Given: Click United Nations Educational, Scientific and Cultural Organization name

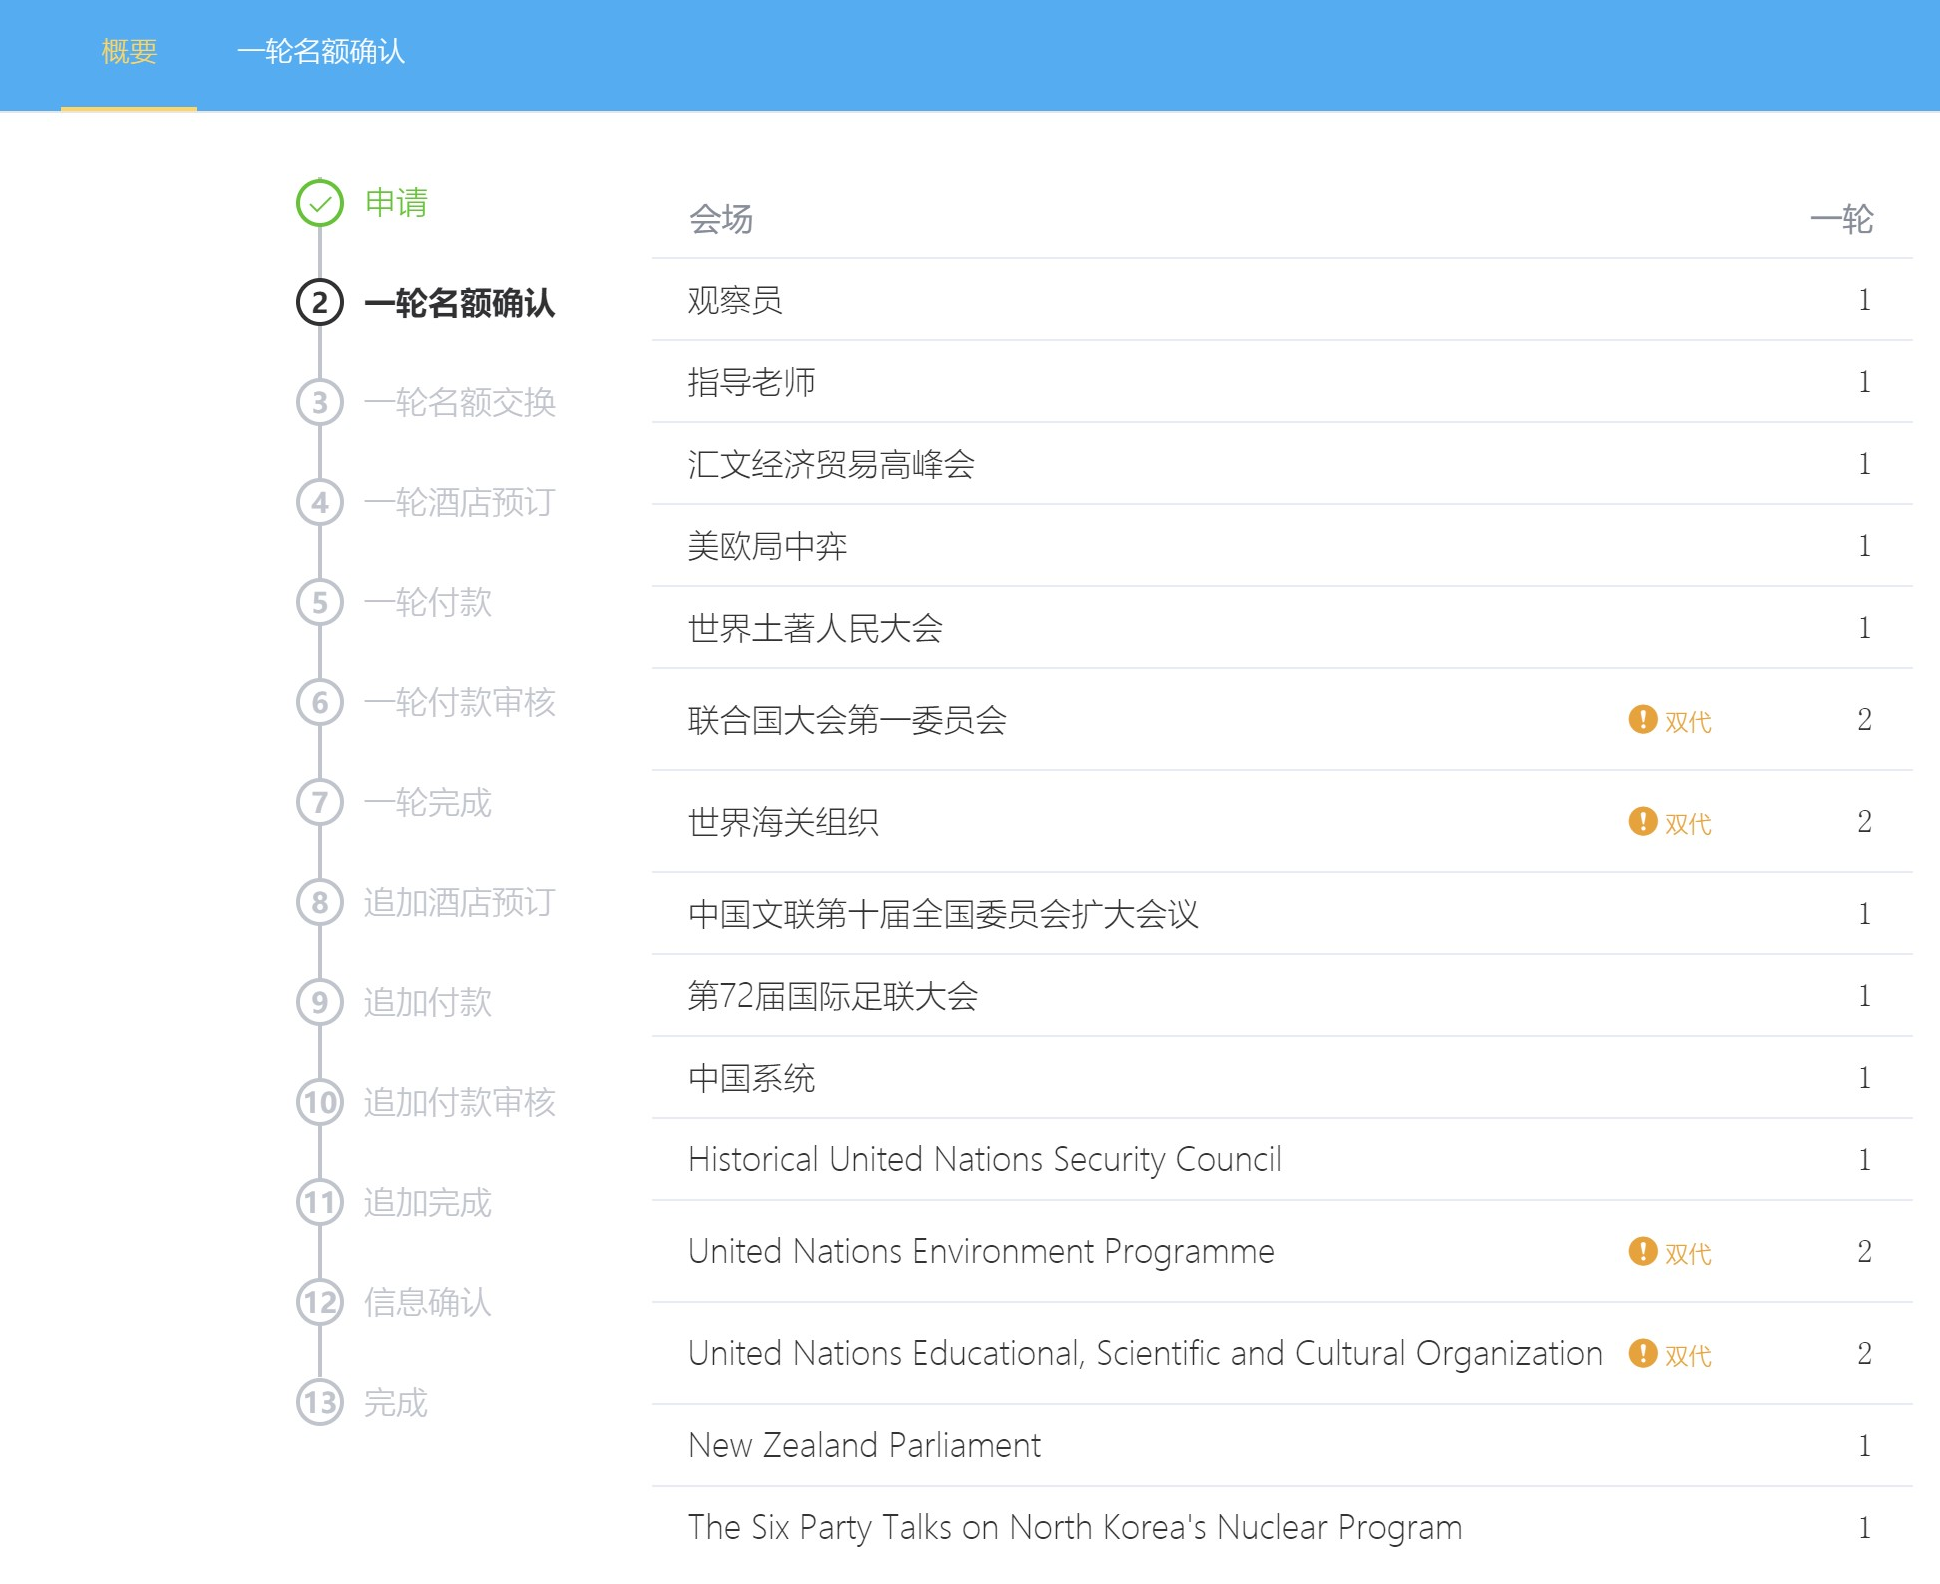Looking at the screenshot, I should (x=1146, y=1354).
